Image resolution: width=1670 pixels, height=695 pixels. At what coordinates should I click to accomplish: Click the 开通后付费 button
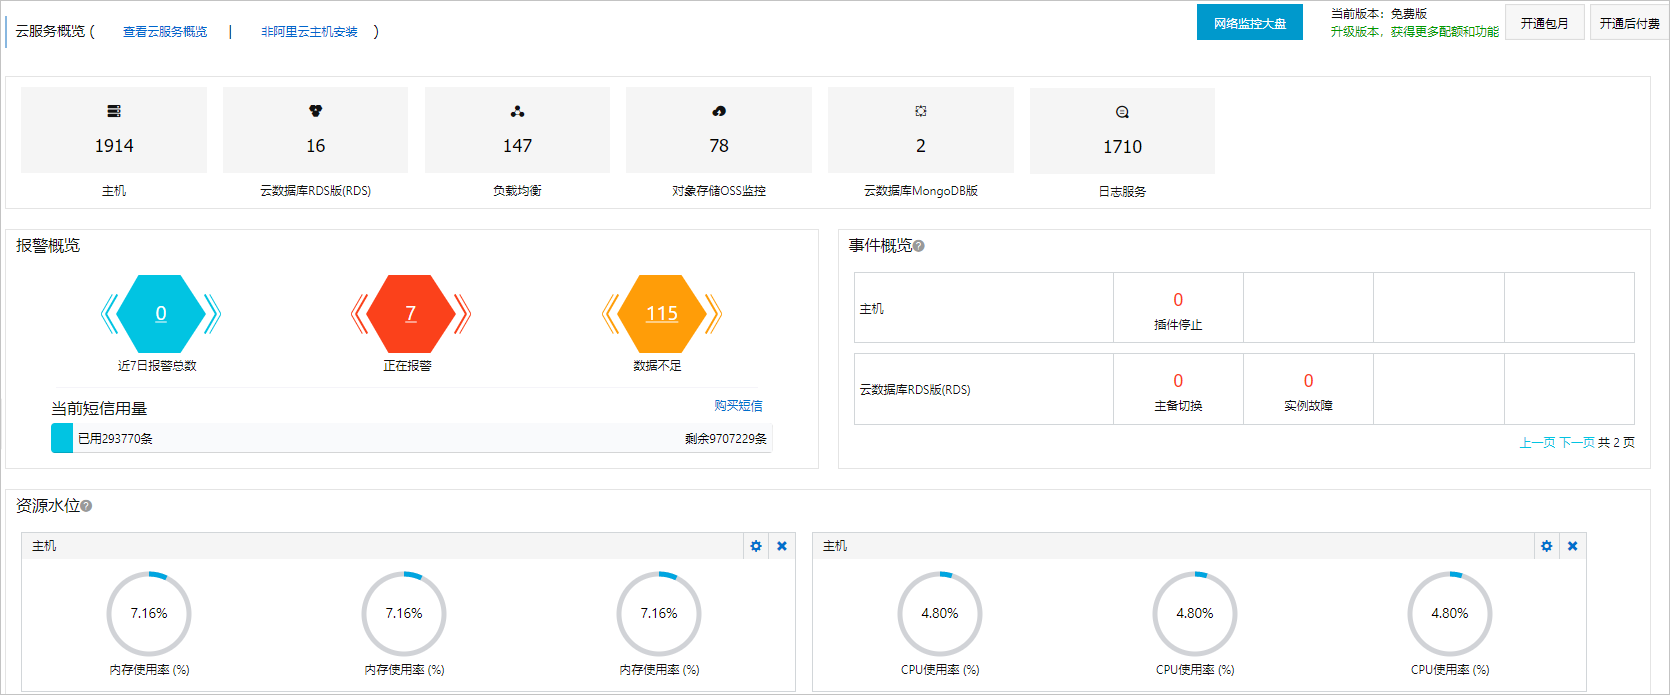(1629, 23)
